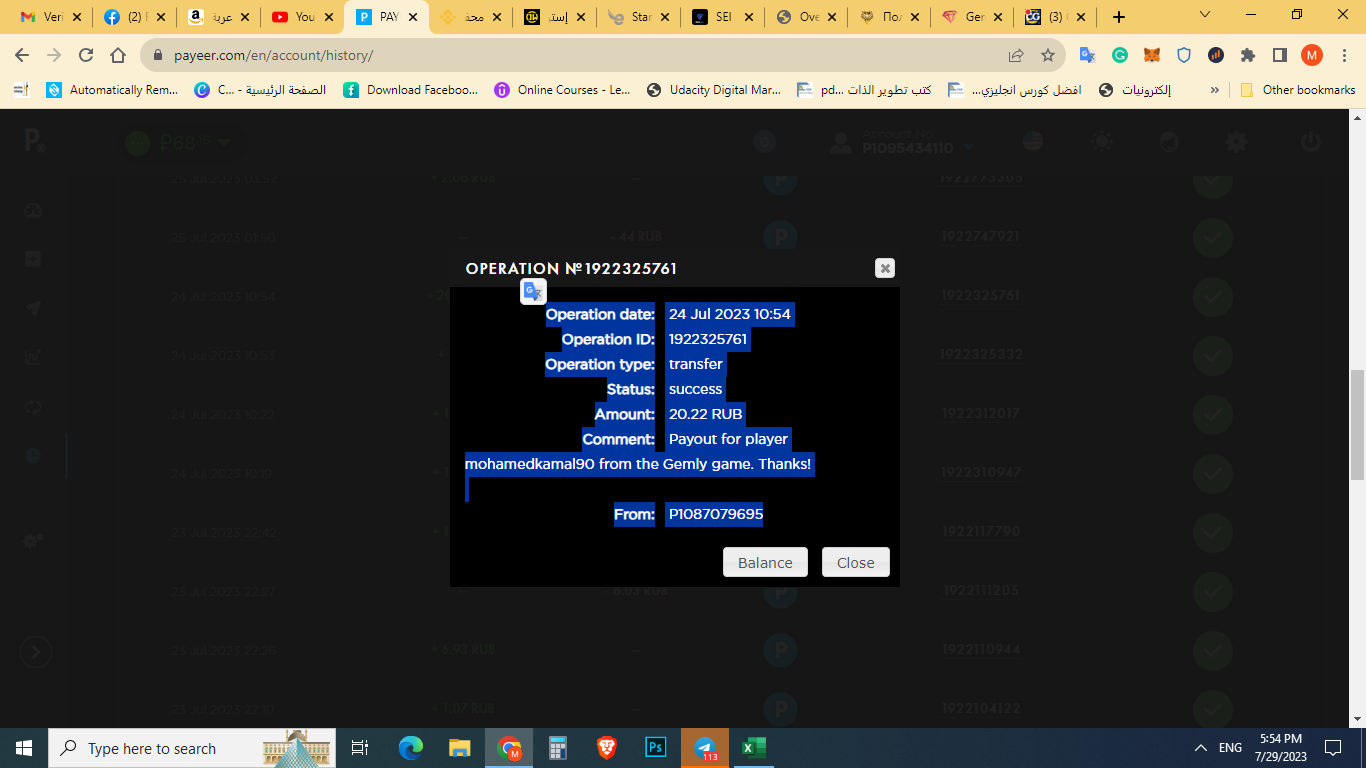Switch to the Facebook tab
Image resolution: width=1366 pixels, height=768 pixels.
tap(134, 17)
